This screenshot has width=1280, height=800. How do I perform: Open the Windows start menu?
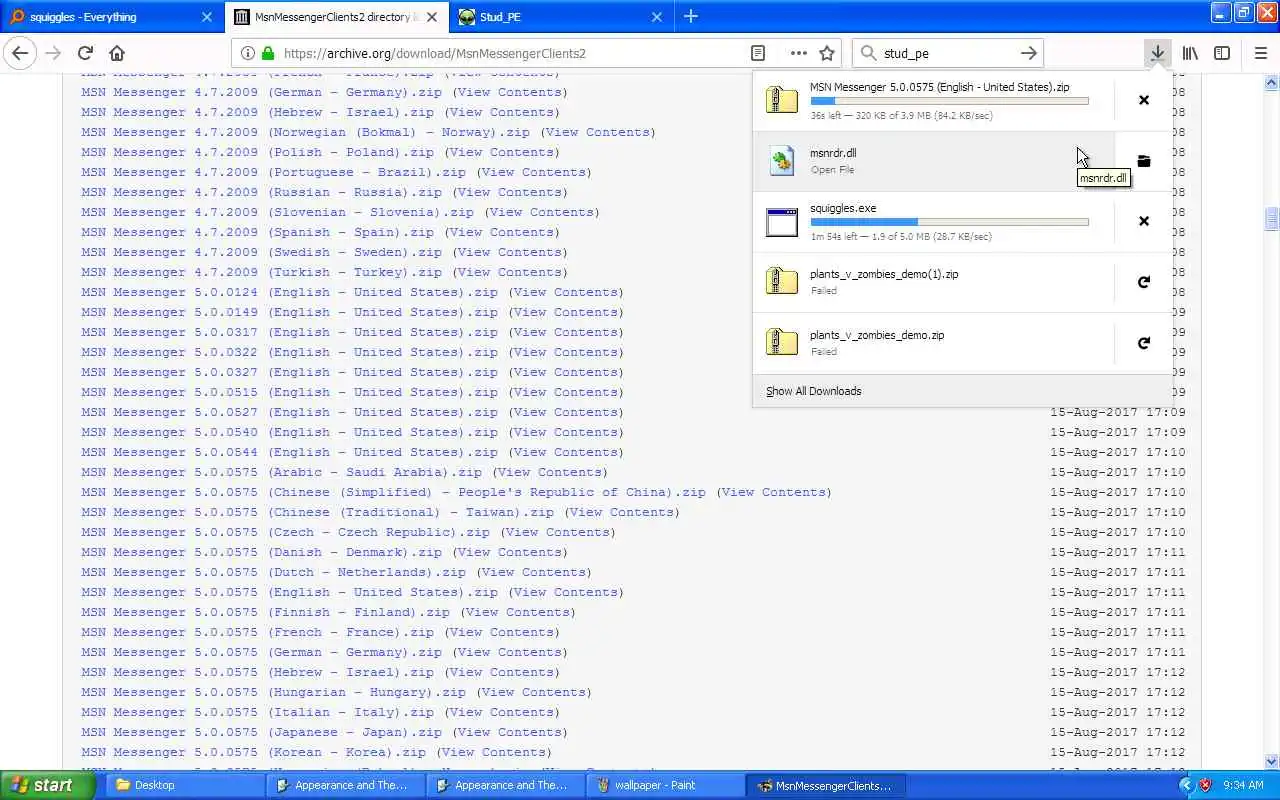pyautogui.click(x=47, y=785)
